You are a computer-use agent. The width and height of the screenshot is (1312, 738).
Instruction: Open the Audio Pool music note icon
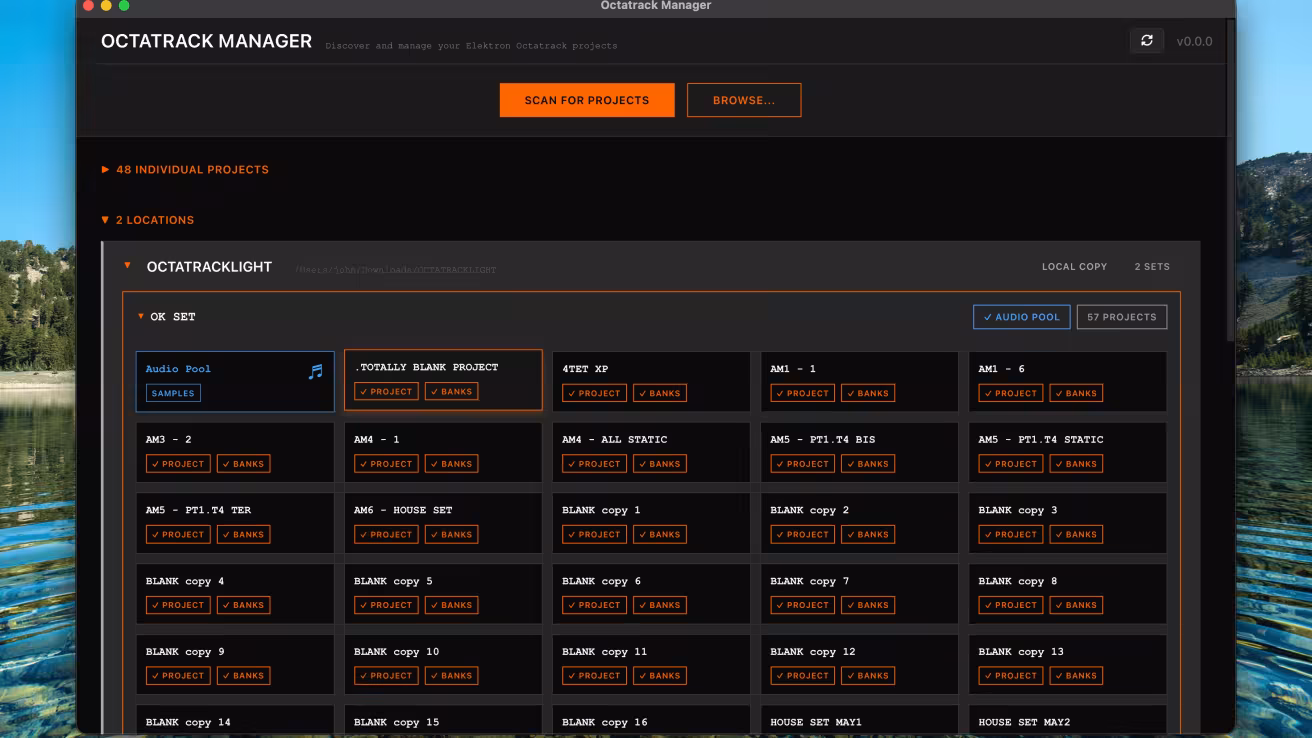316,372
